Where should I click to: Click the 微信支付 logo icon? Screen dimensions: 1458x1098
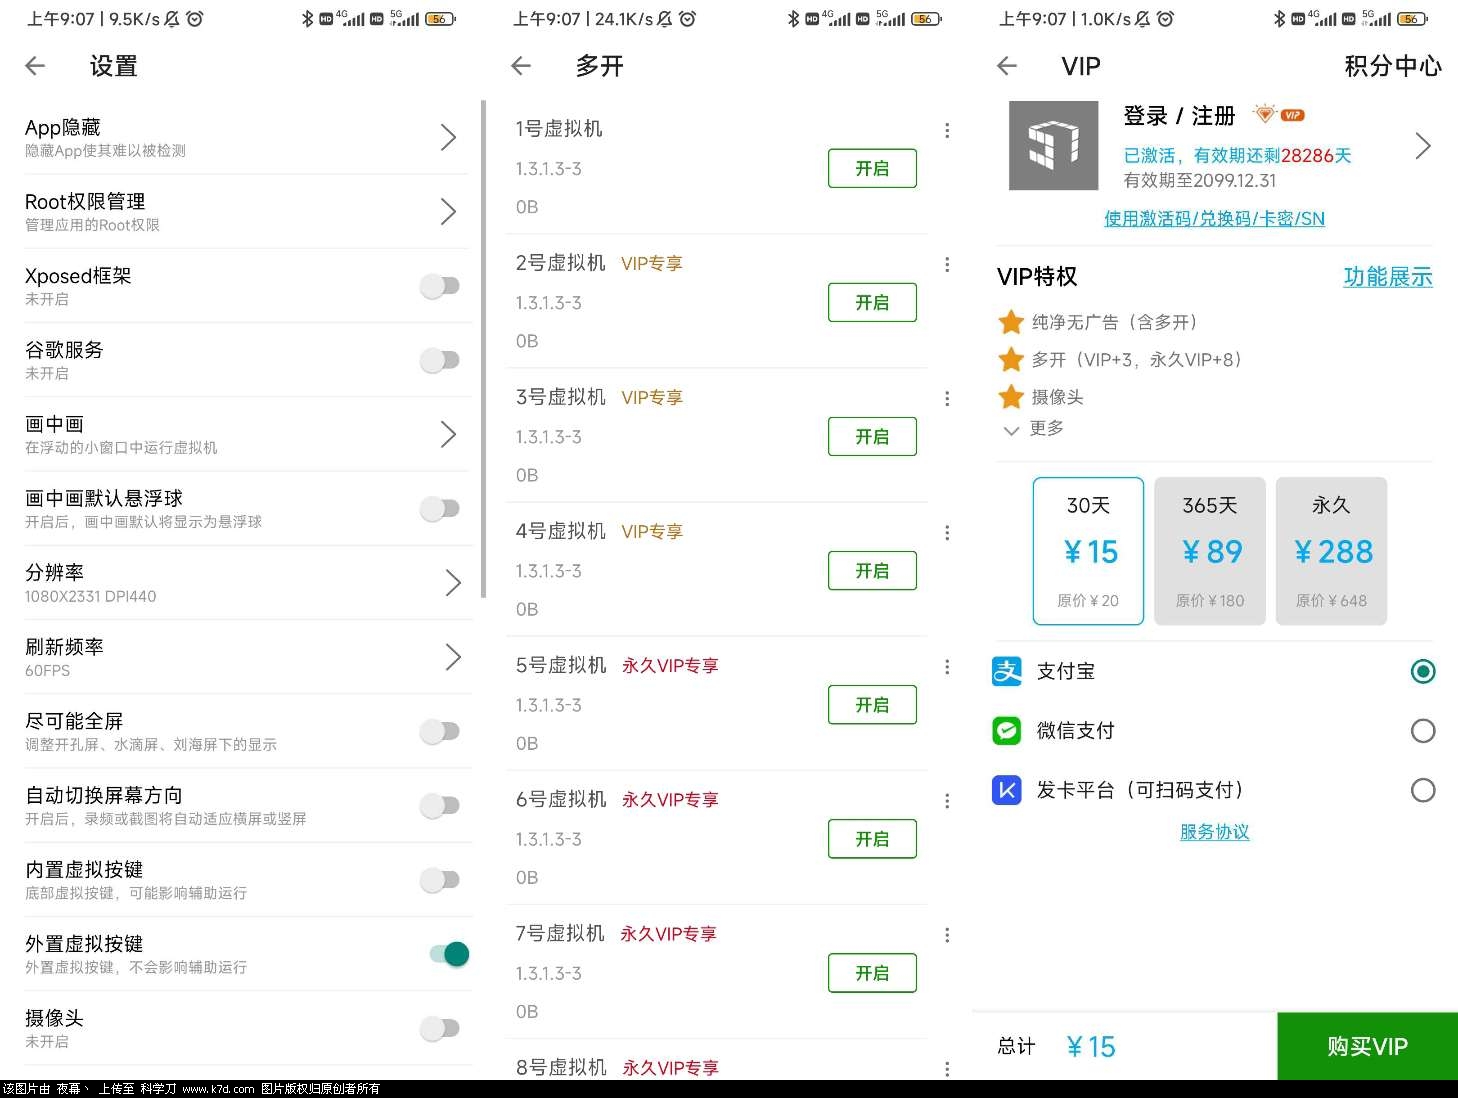pos(1007,730)
